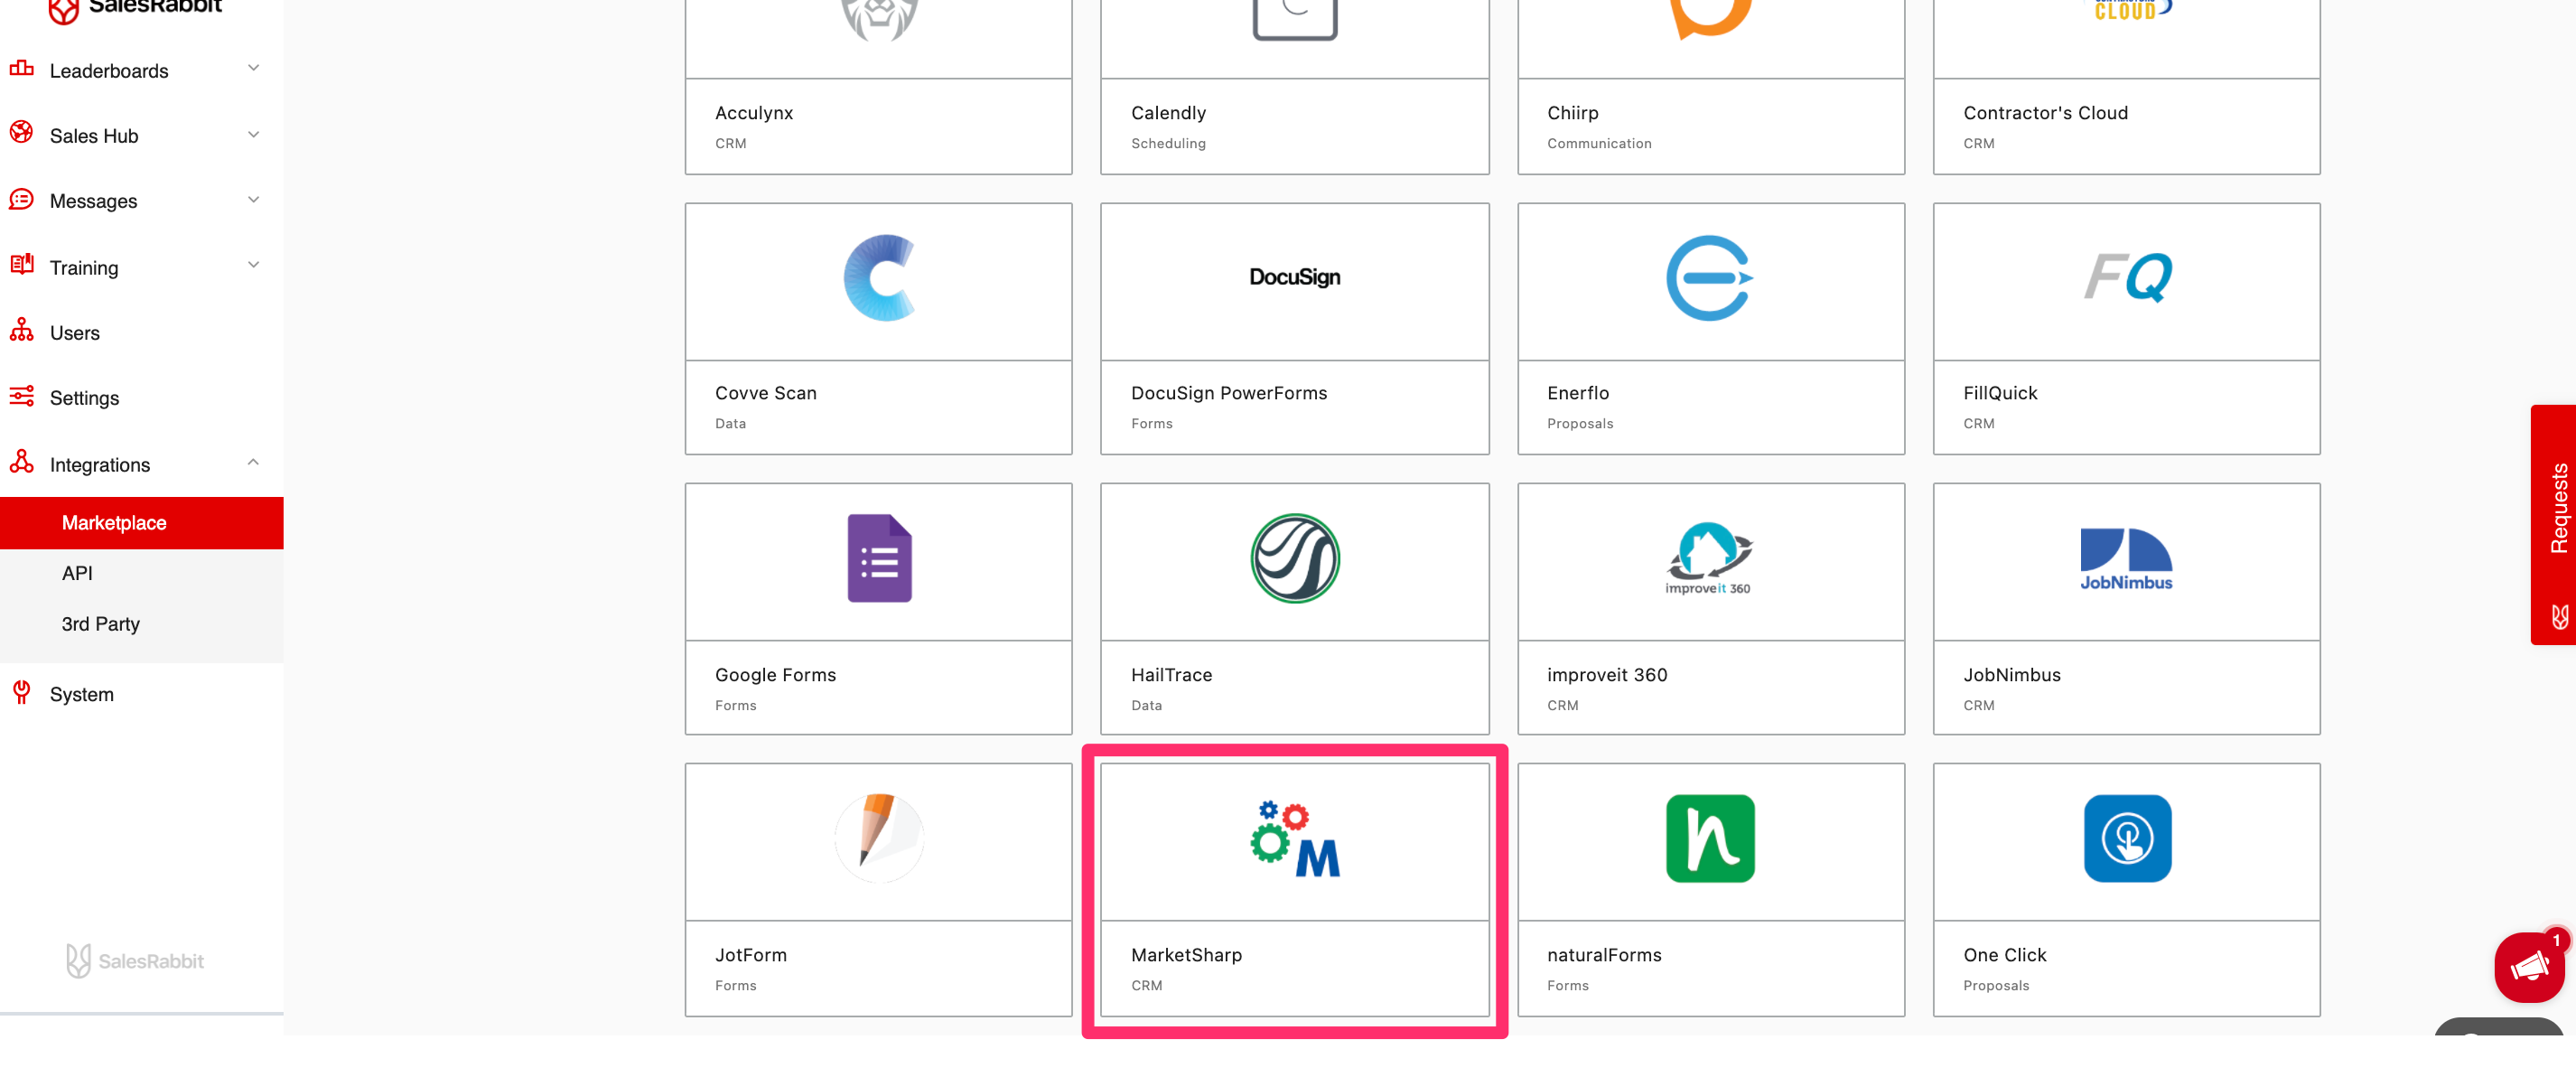Click the improveit 360 card title
Screen dimensions: 2576x1077
[x=1606, y=675]
